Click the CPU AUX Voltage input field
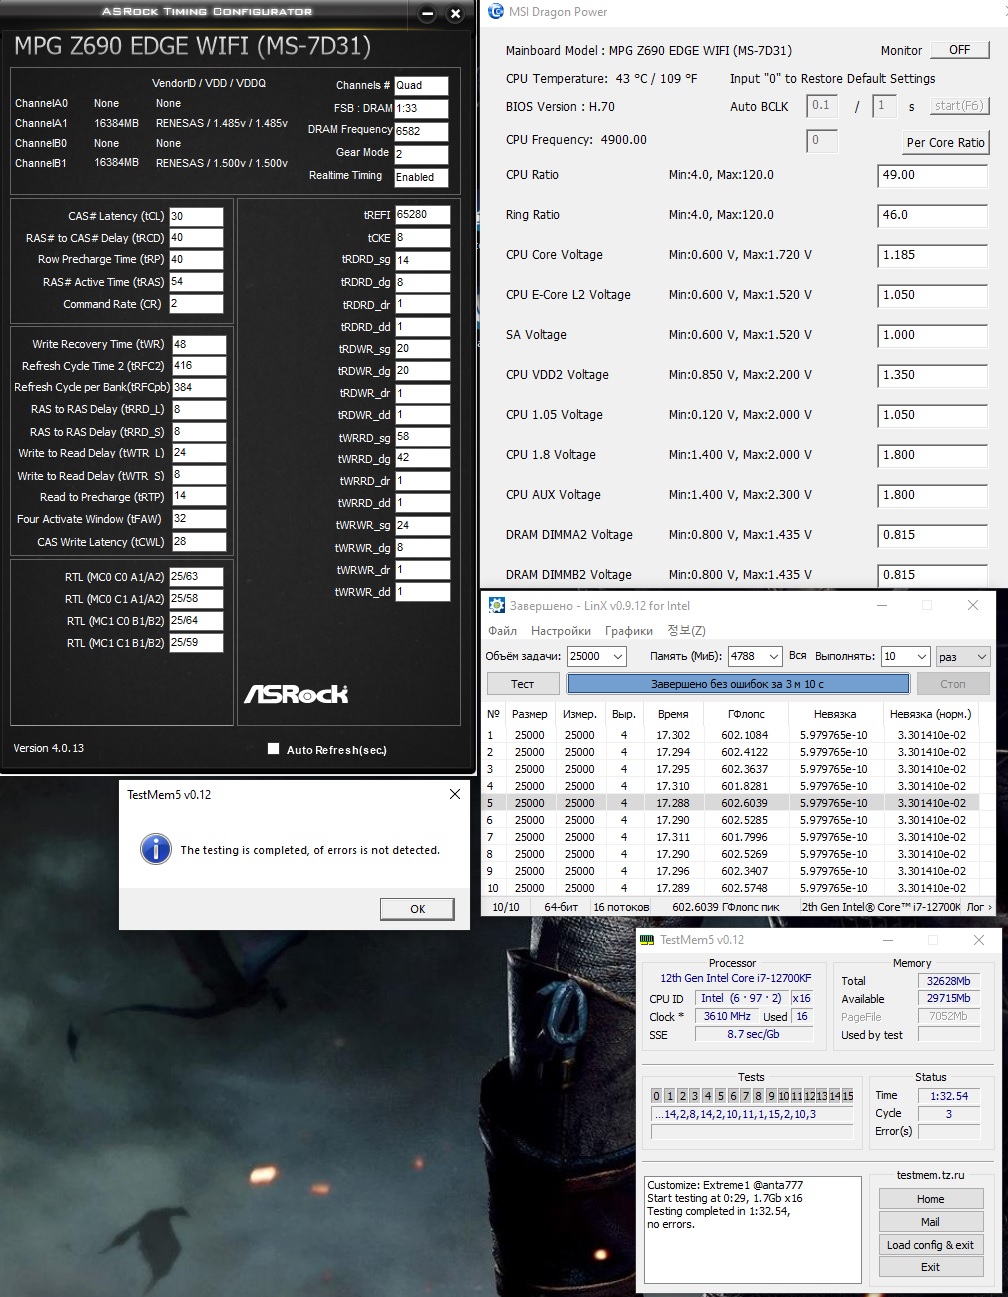This screenshot has width=1008, height=1297. coord(932,495)
